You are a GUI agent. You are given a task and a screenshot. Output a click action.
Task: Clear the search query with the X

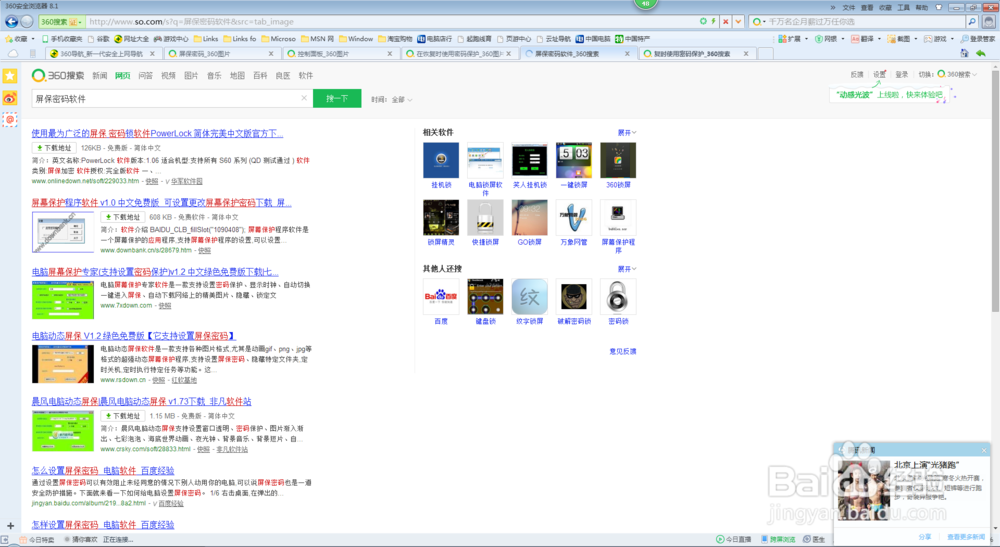tap(304, 98)
